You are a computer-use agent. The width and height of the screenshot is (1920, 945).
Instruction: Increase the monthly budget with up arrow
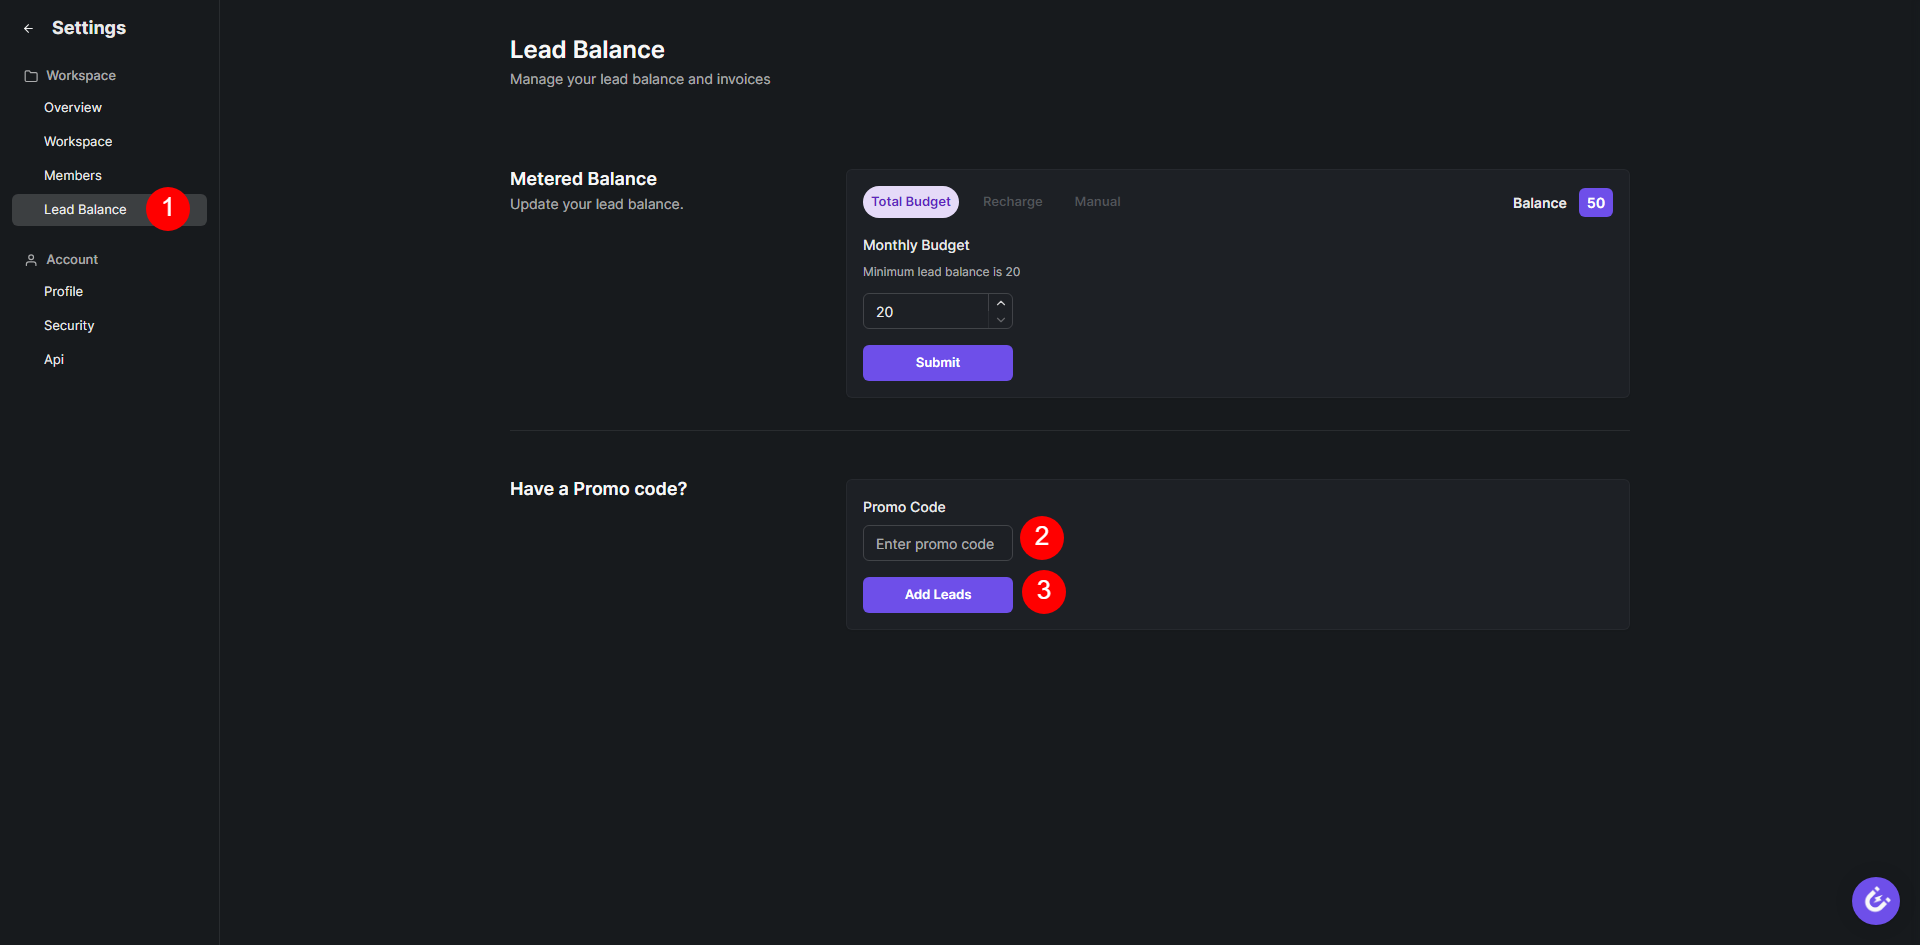coord(1001,303)
